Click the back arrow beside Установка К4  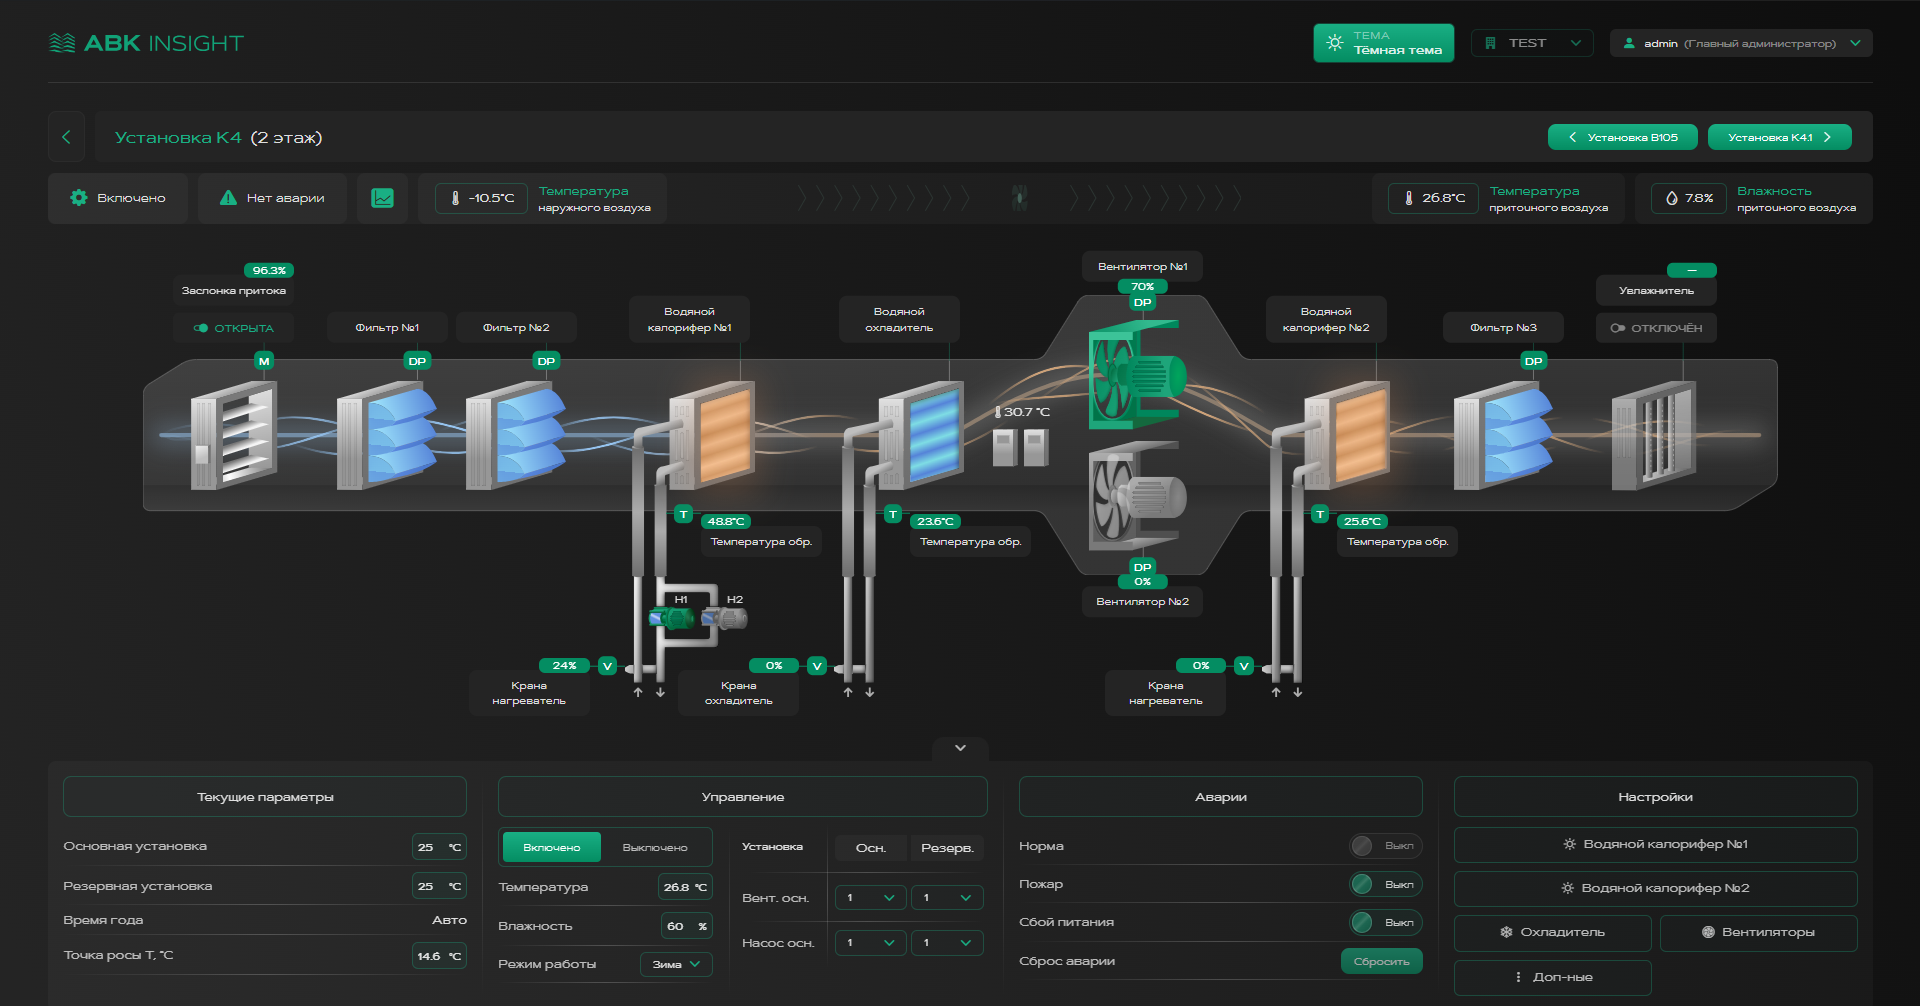tap(66, 137)
